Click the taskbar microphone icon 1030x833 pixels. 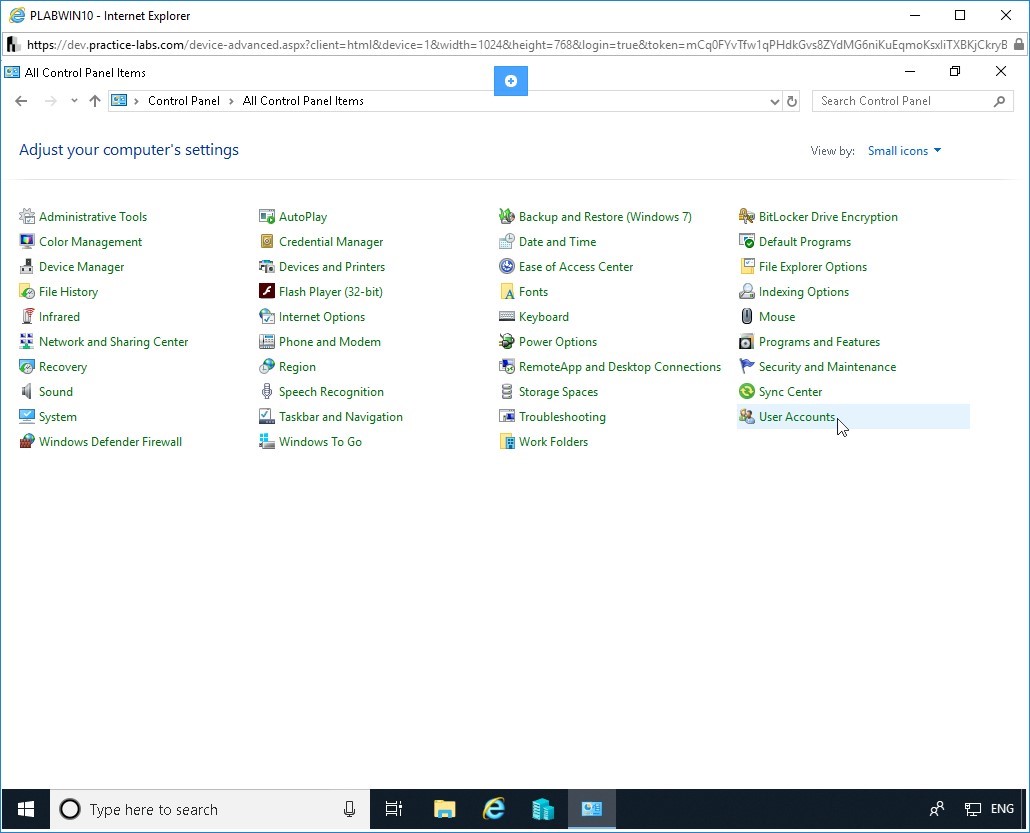click(x=349, y=809)
